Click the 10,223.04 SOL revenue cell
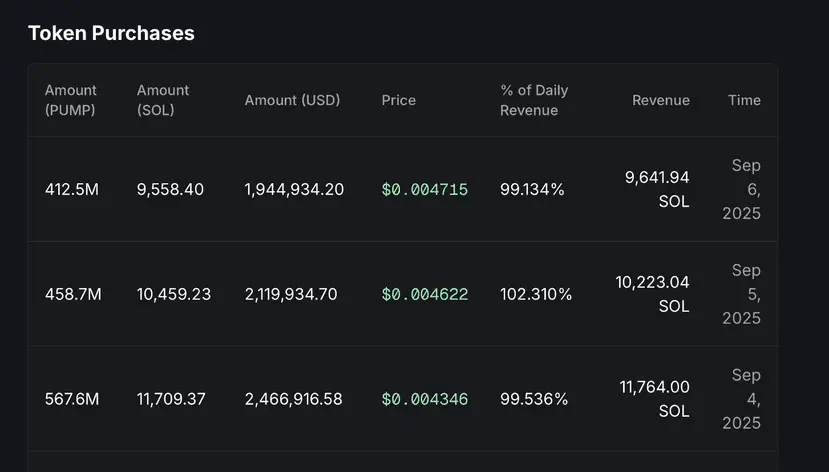Image resolution: width=829 pixels, height=472 pixels. tap(652, 294)
